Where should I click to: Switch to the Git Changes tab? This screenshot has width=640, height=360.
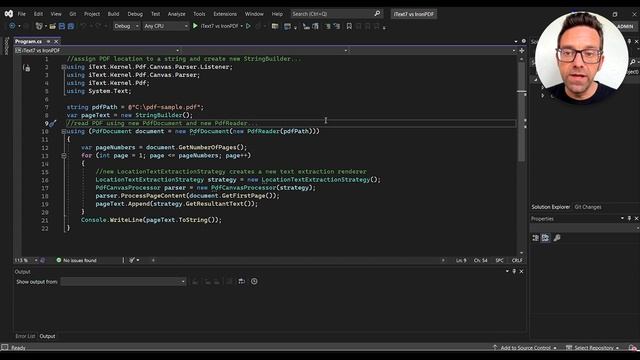click(588, 207)
